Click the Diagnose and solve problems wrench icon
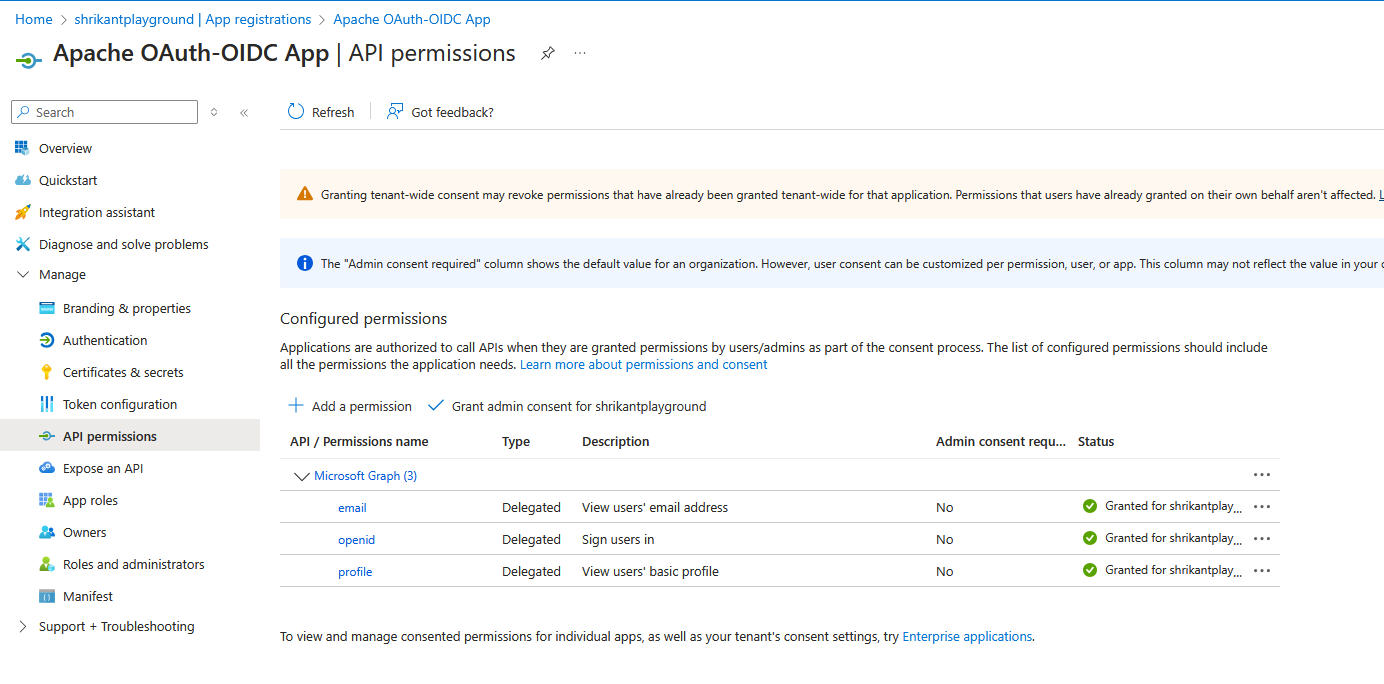The width and height of the screenshot is (1384, 684). pos(22,244)
